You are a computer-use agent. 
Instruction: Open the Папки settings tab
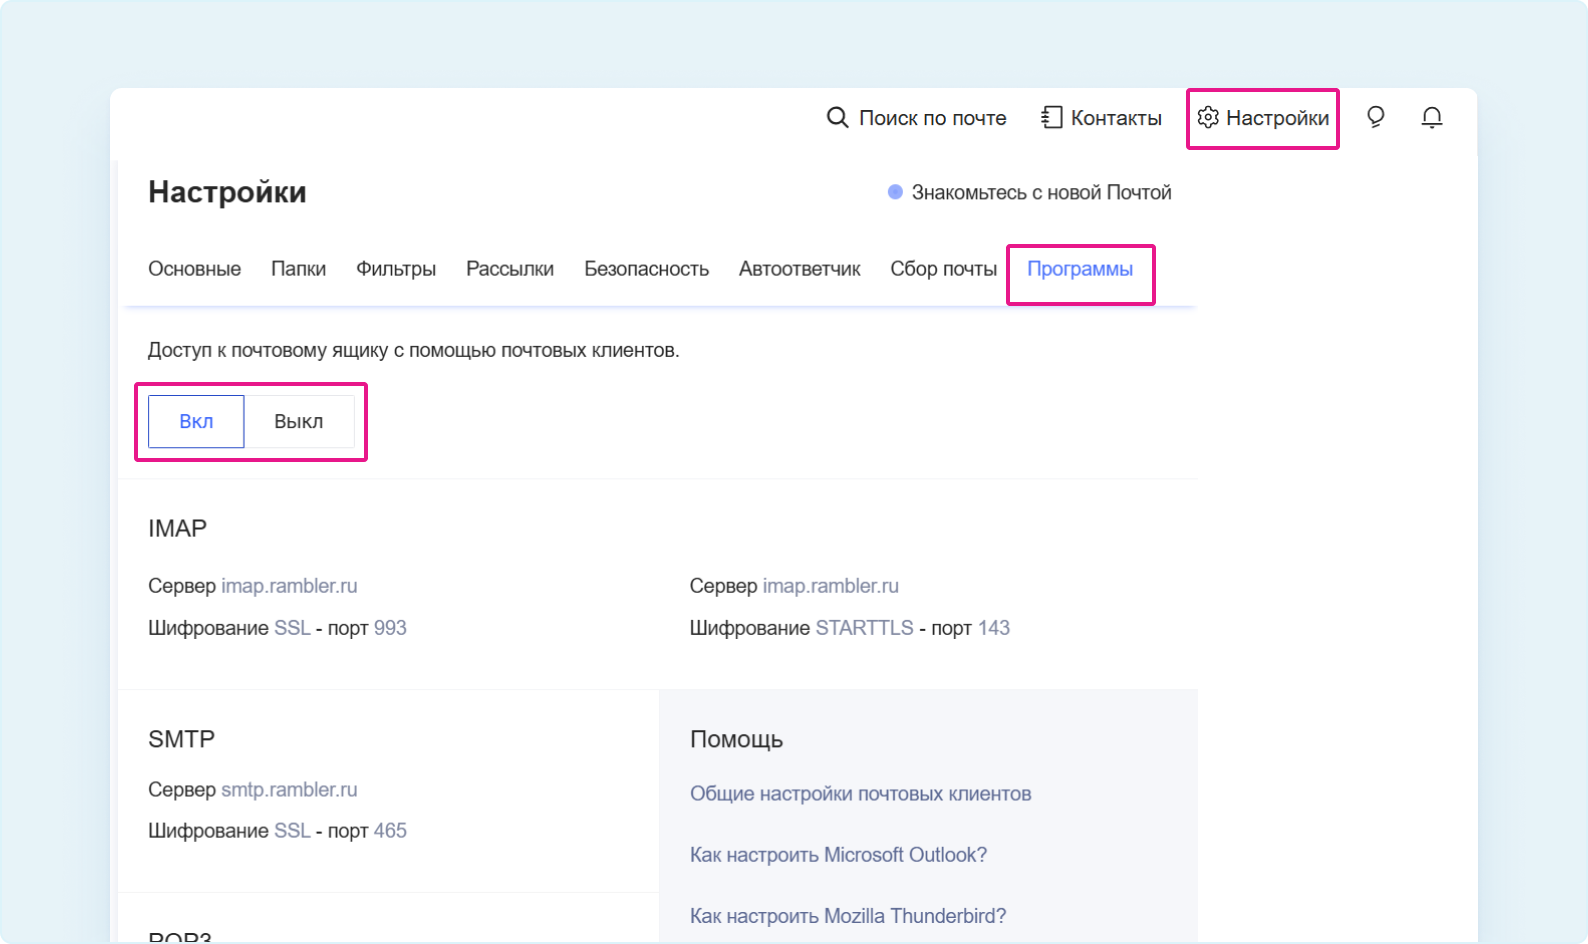coord(298,269)
